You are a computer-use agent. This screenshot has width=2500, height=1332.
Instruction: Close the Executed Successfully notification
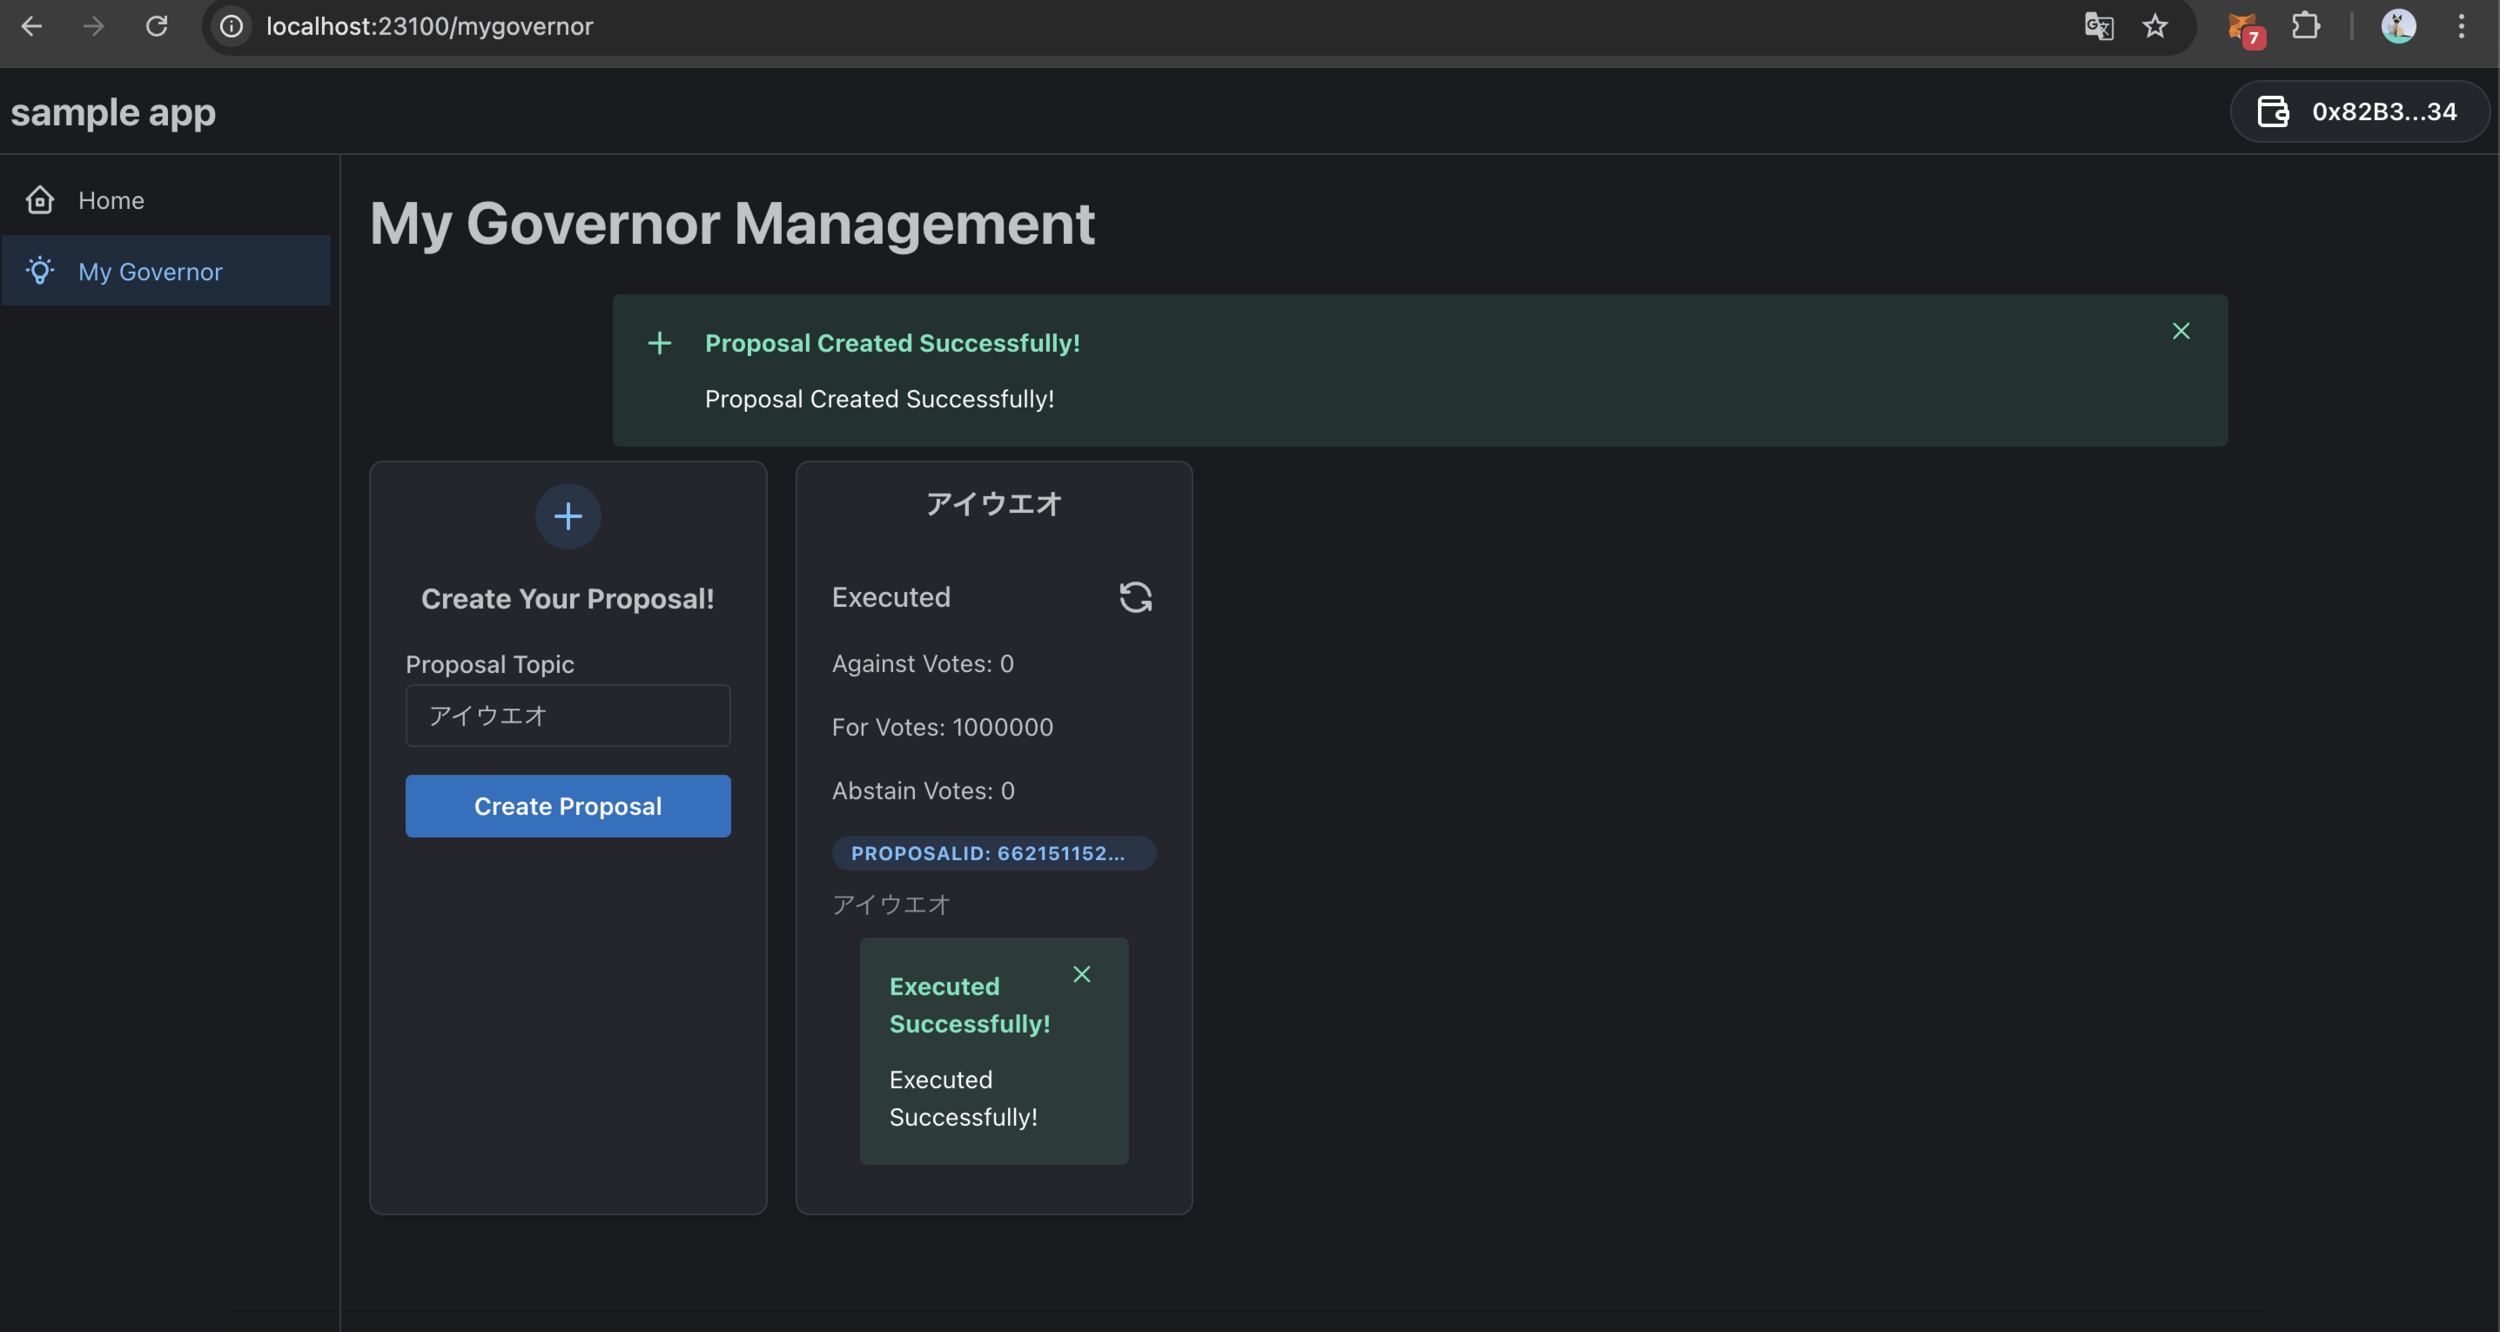(x=1082, y=974)
